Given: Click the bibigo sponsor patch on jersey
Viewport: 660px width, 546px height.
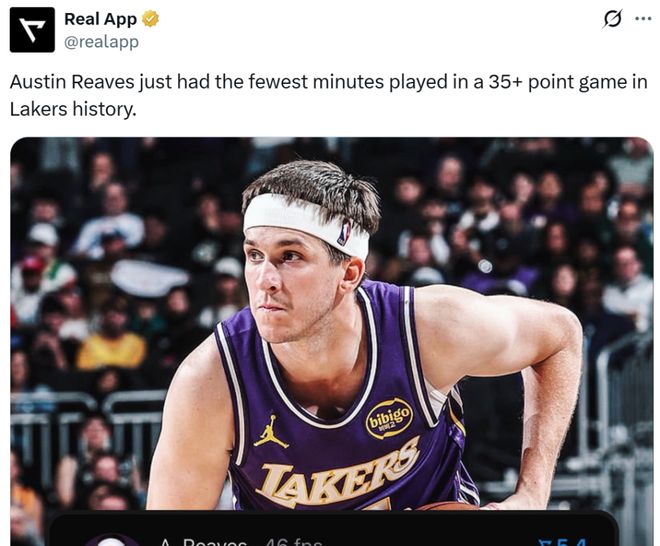Looking at the screenshot, I should pos(389,417).
